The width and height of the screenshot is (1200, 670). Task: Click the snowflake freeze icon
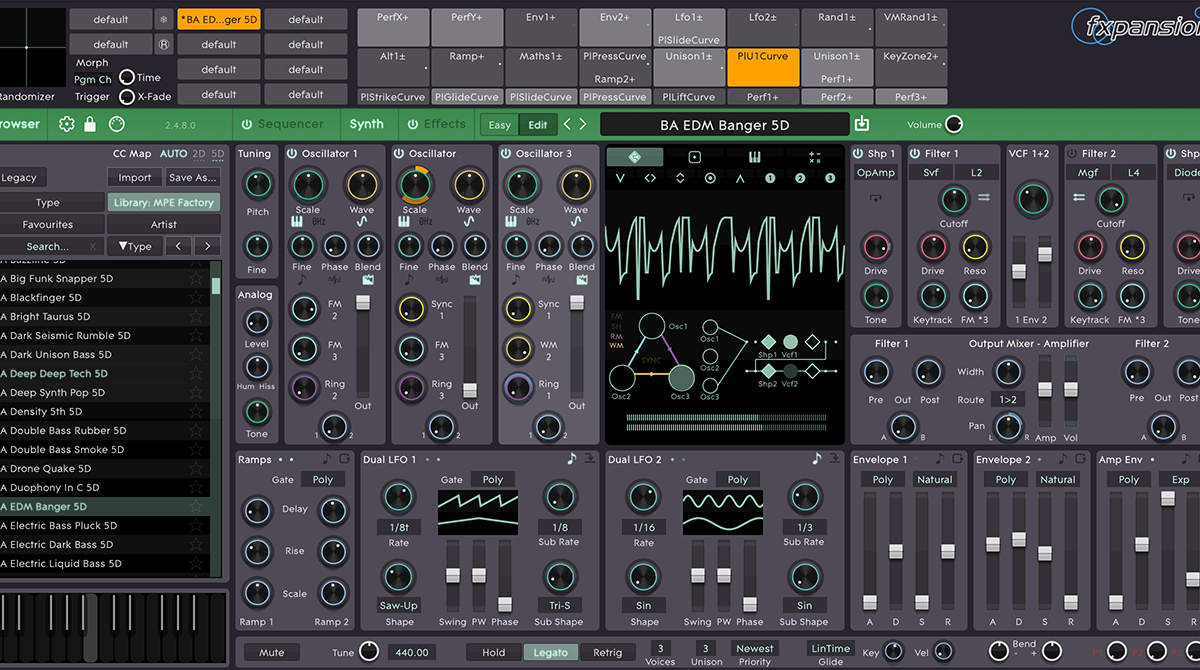tap(164, 19)
